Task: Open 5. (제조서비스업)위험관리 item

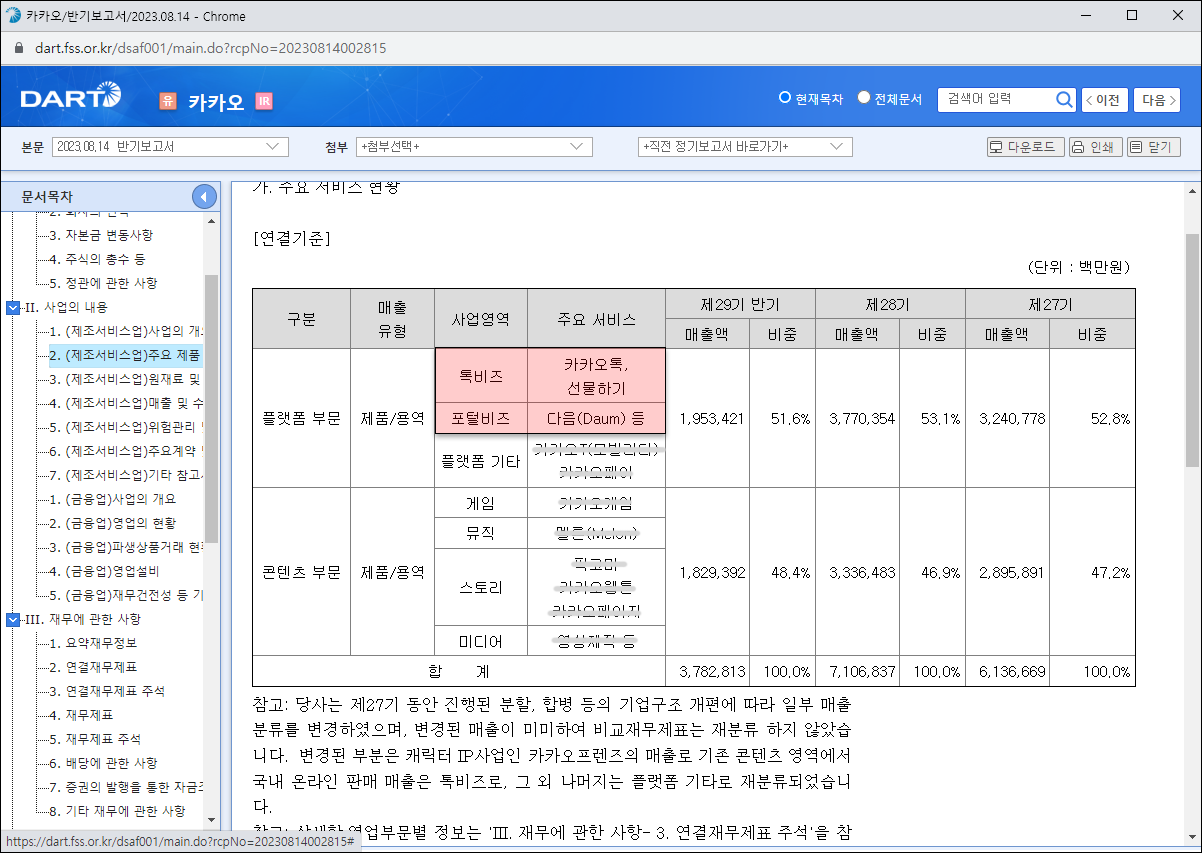Action: [127, 427]
